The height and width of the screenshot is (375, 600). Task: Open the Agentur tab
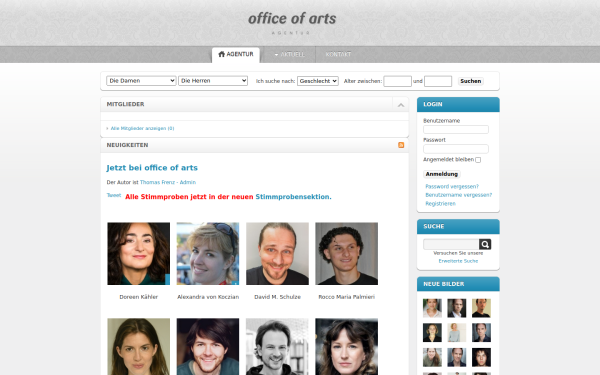point(236,54)
